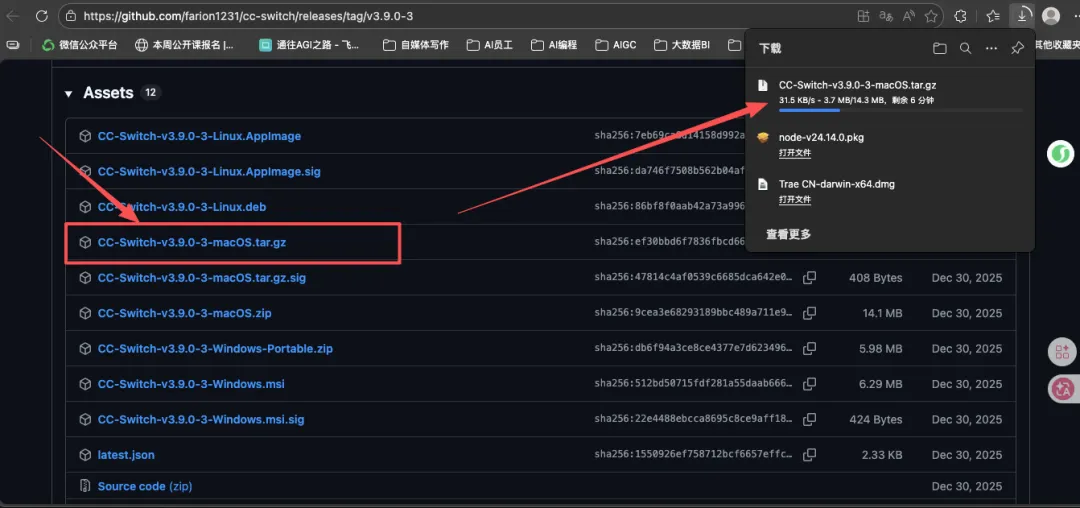The height and width of the screenshot is (508, 1080).
Task: Search downloads with magnifier icon
Action: [x=966, y=48]
